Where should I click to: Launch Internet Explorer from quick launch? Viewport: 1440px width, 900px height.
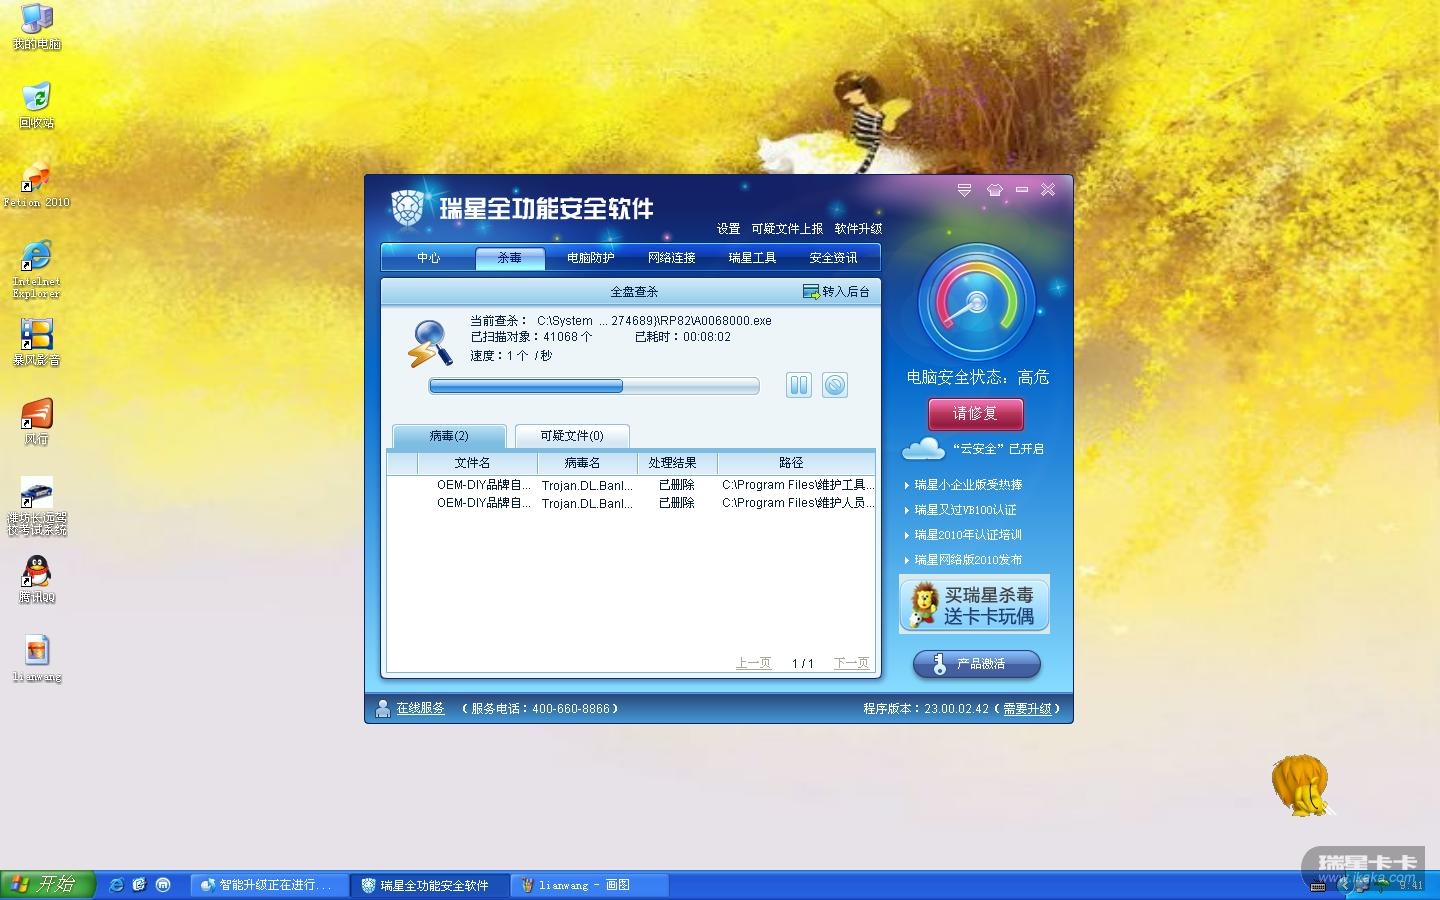pos(117,885)
